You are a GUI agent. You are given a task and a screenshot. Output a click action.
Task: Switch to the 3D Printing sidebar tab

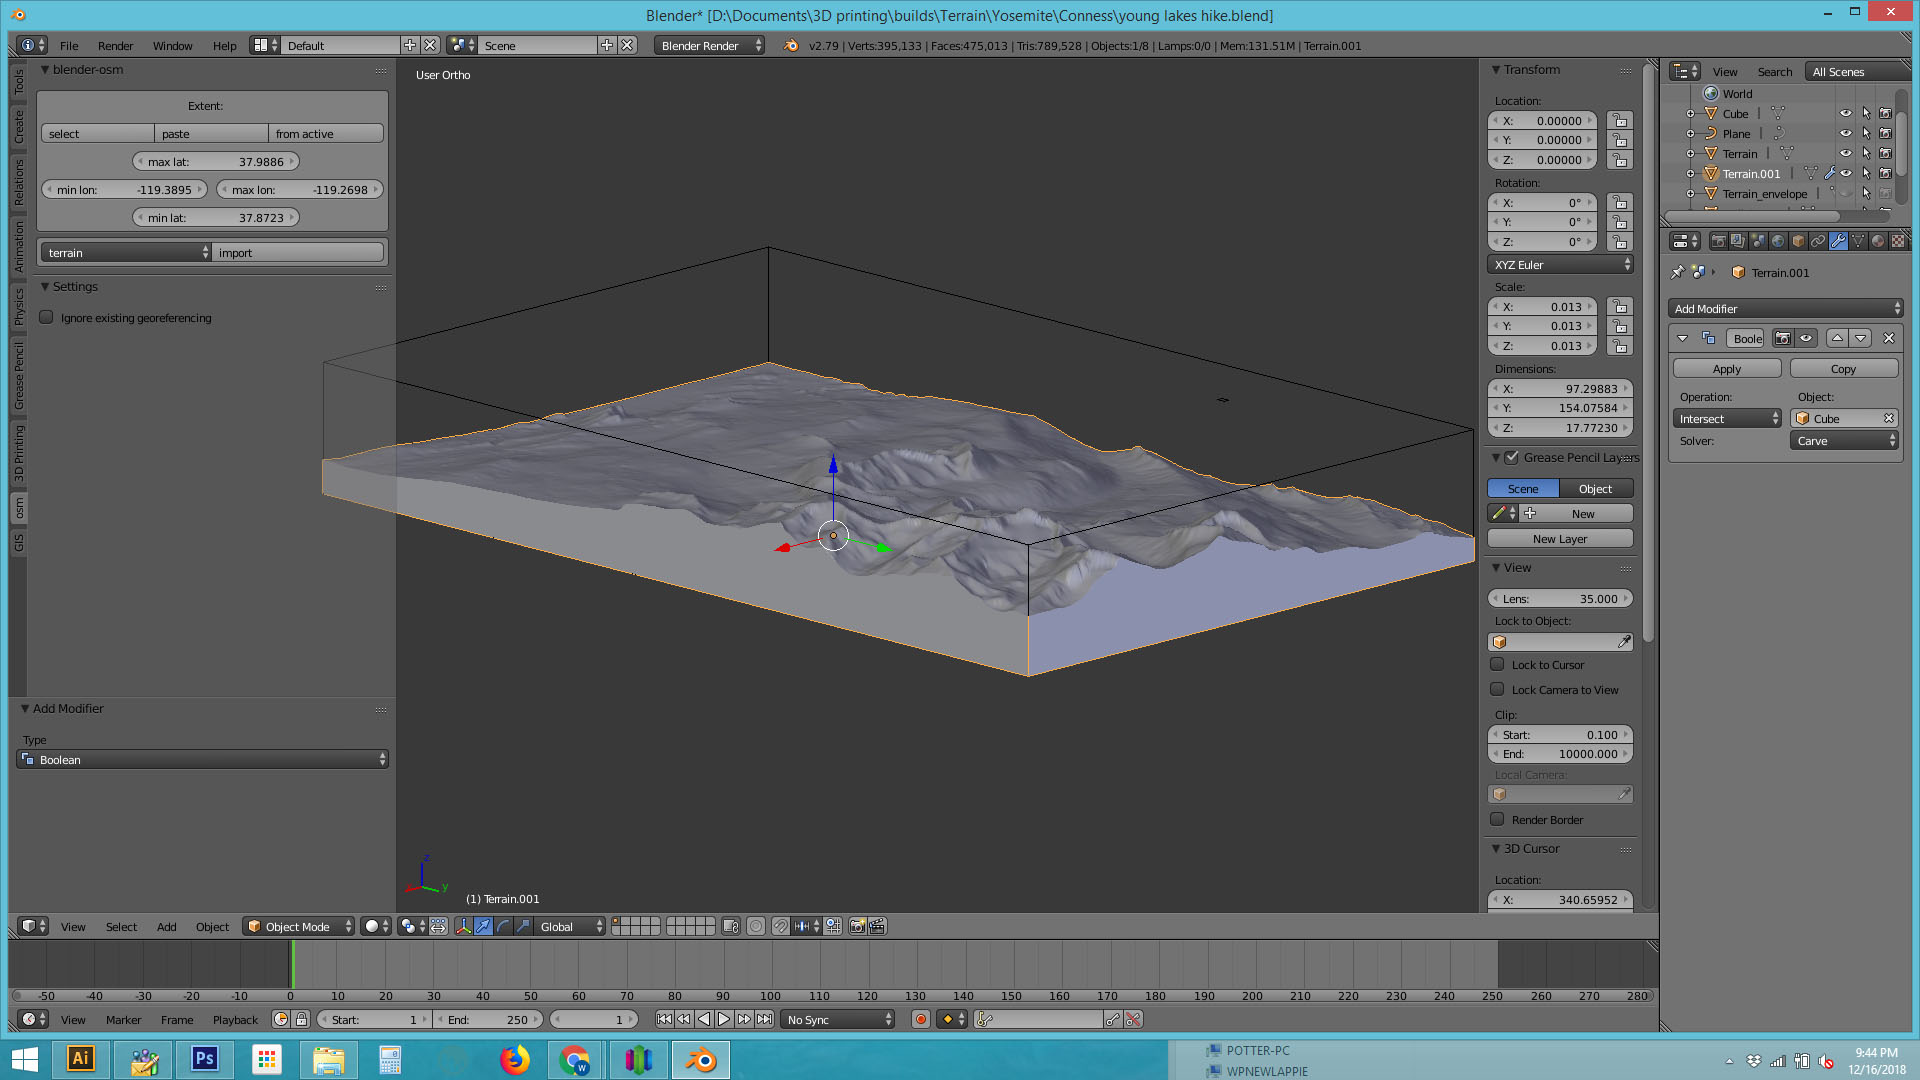pyautogui.click(x=18, y=455)
